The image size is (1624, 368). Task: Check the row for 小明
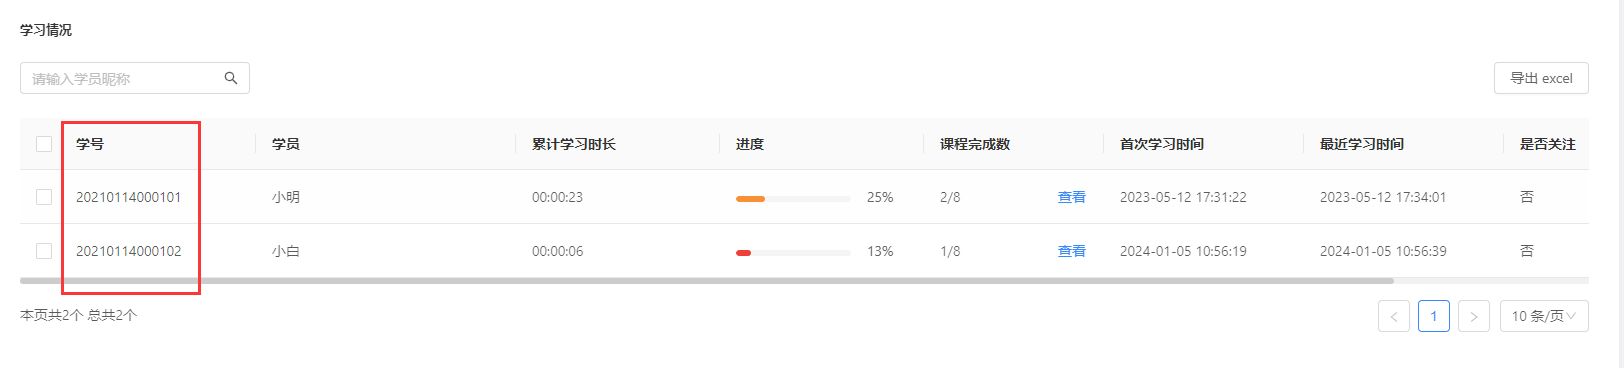(44, 197)
